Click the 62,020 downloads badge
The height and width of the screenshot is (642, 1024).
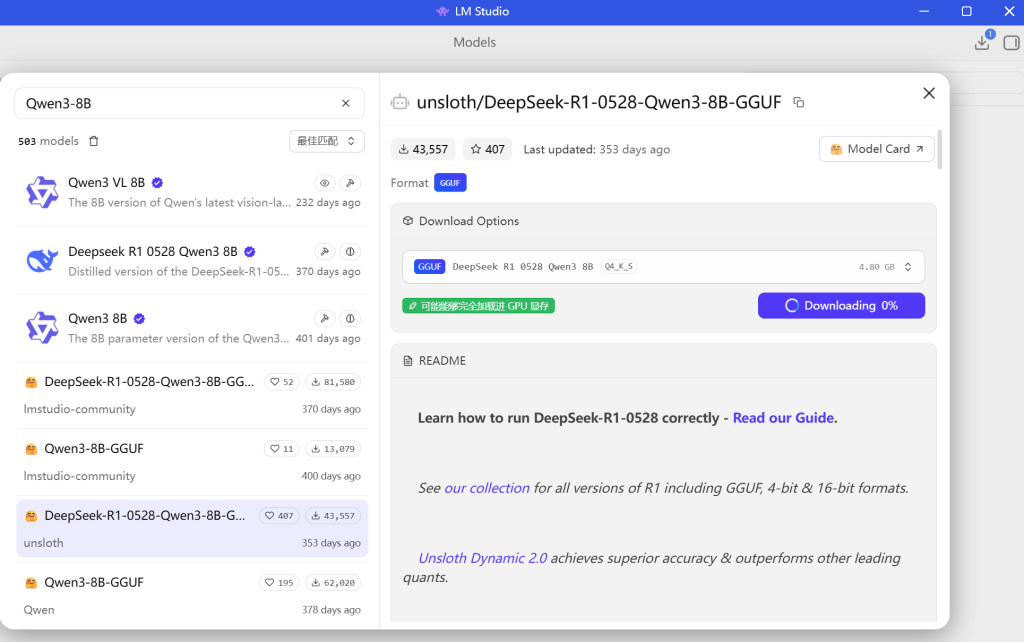pyautogui.click(x=333, y=583)
